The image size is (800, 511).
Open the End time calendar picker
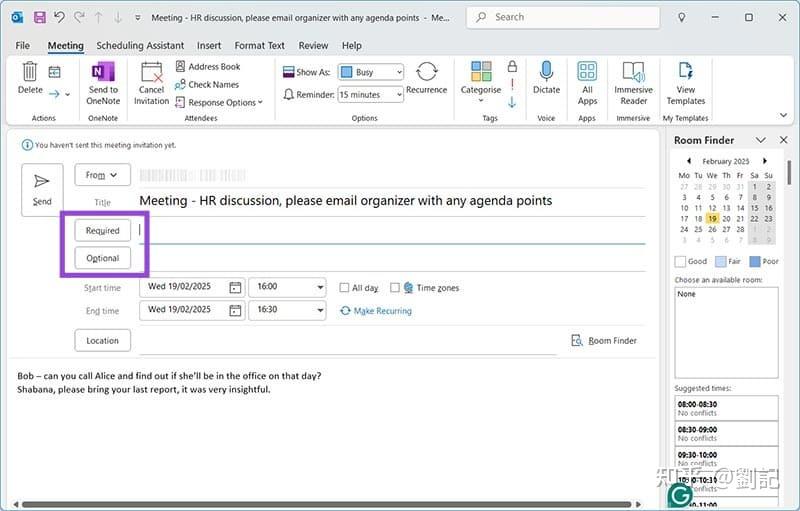(x=235, y=310)
